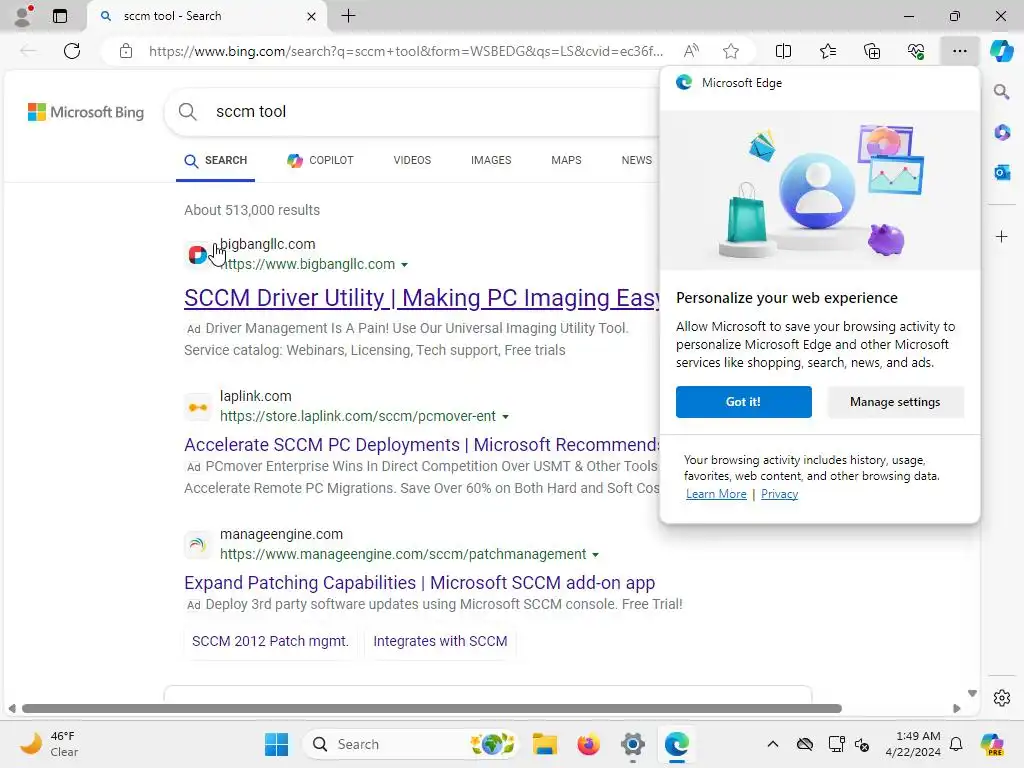Screen dimensions: 1024x768
Task: Open Expand Patching Capabilities link
Action: pos(419,583)
